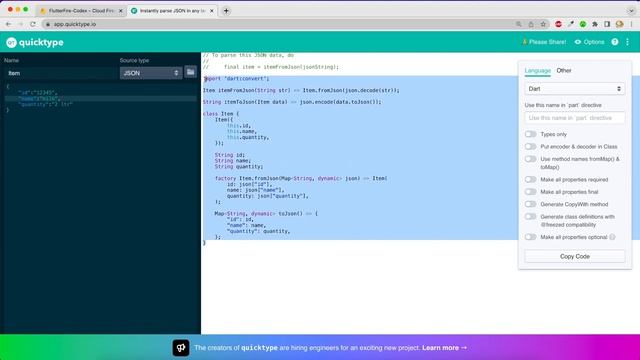Close the Instantly parse JSON tab

click(x=212, y=11)
